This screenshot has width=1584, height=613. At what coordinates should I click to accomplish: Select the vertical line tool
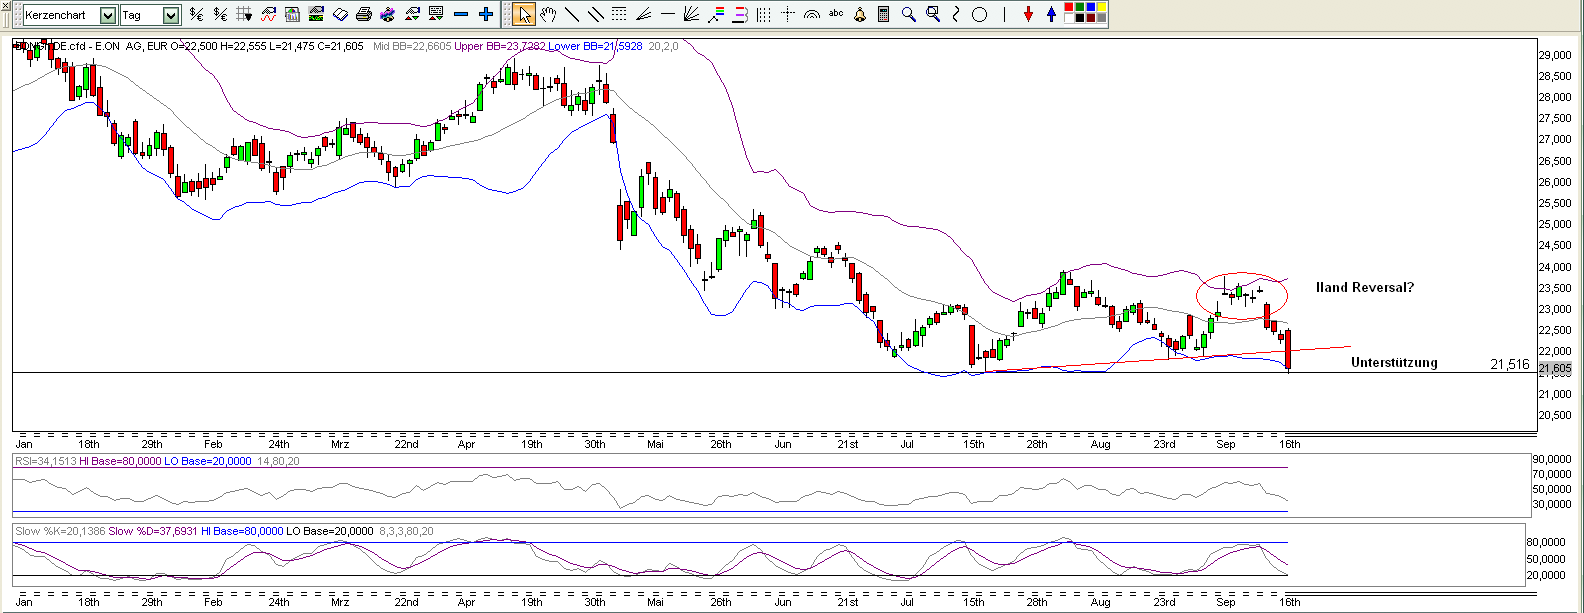1004,14
